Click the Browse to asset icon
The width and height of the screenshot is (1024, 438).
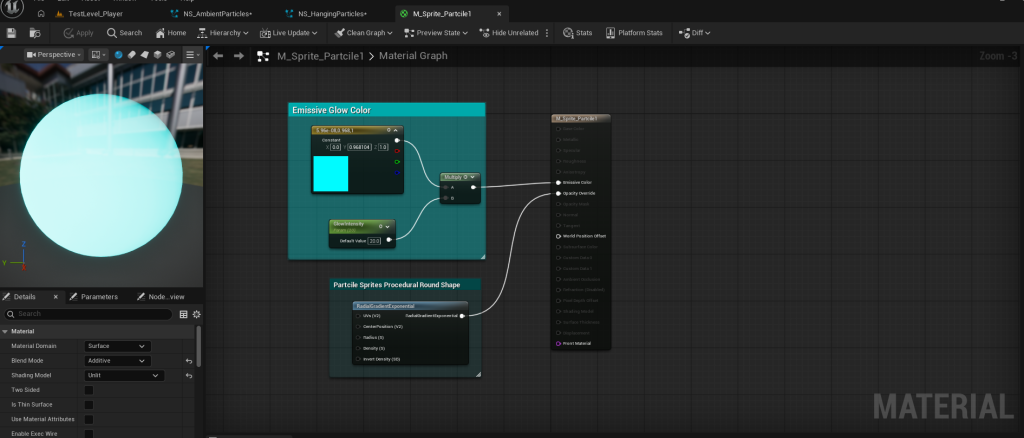[x=36, y=33]
